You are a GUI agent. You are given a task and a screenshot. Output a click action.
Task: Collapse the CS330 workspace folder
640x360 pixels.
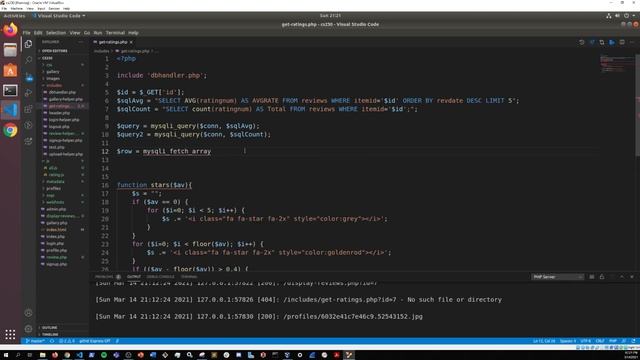[x=47, y=58]
